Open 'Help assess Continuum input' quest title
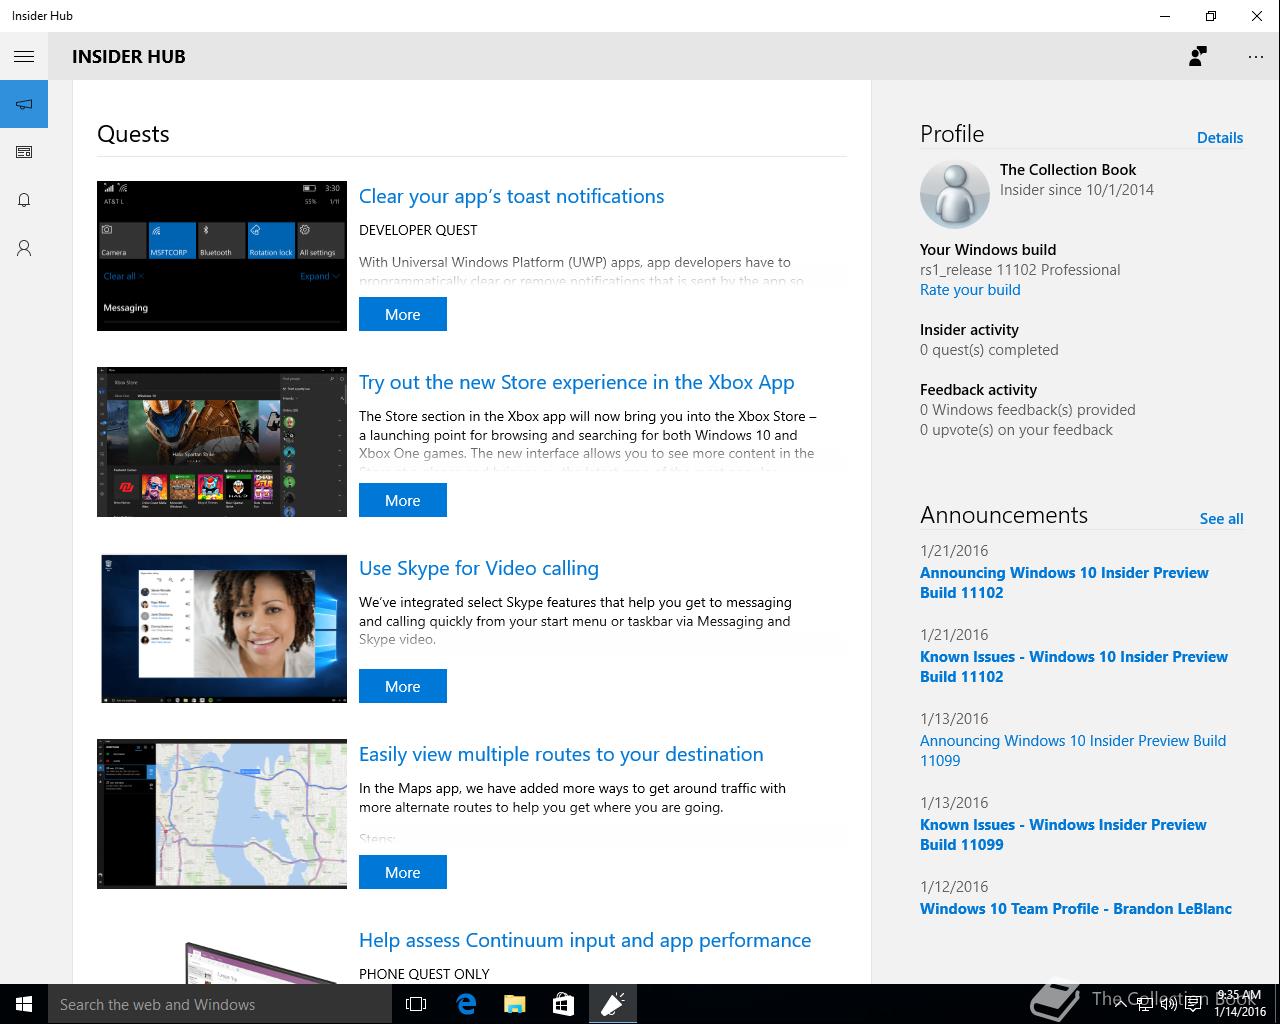1280x1024 pixels. point(585,940)
